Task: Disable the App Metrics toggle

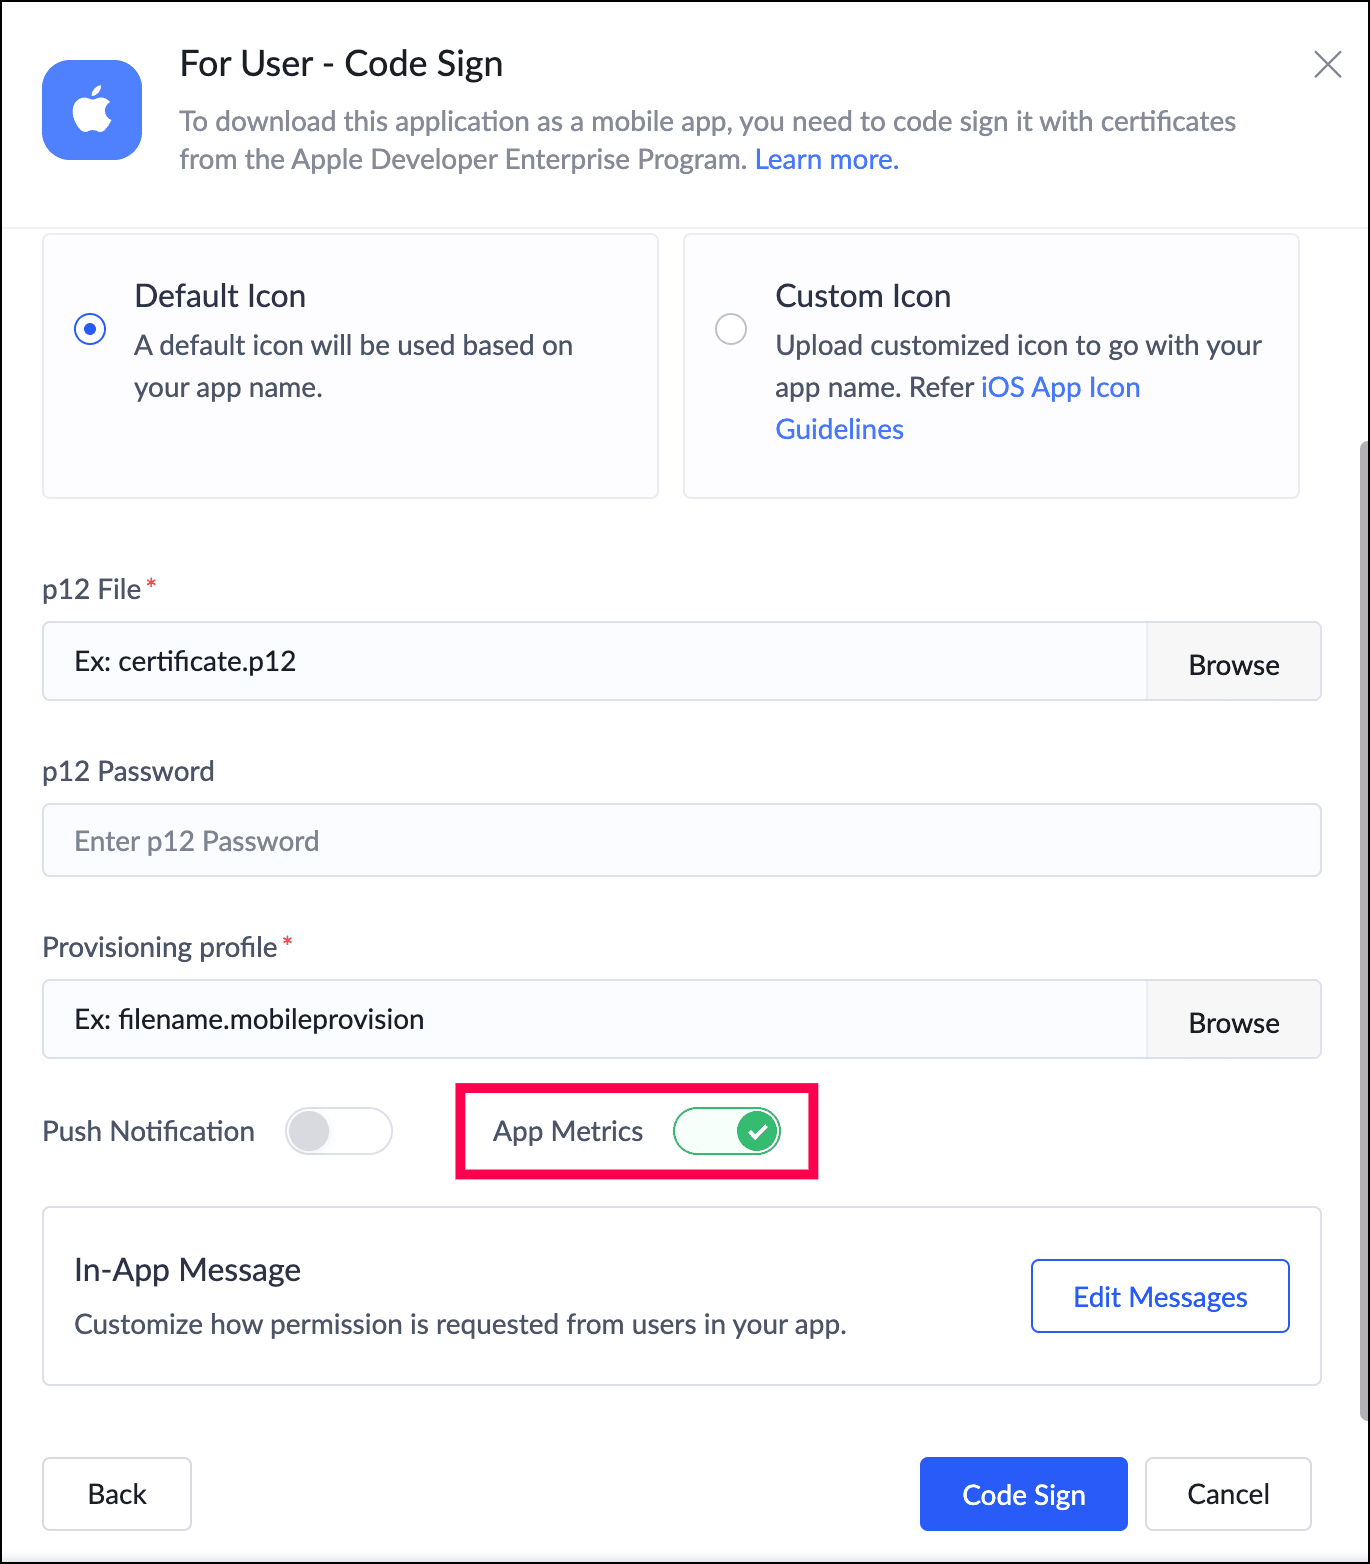Action: [x=727, y=1132]
